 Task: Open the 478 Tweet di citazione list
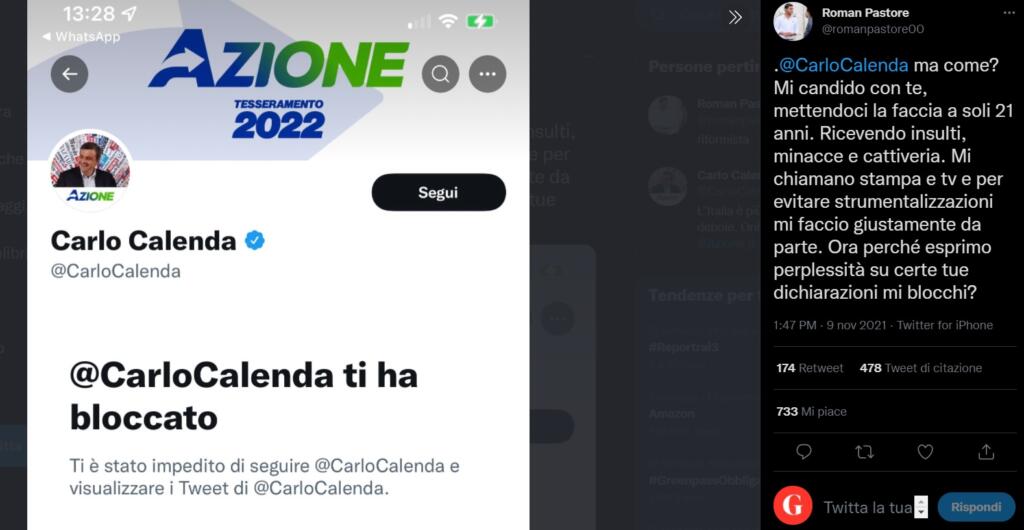pos(921,368)
